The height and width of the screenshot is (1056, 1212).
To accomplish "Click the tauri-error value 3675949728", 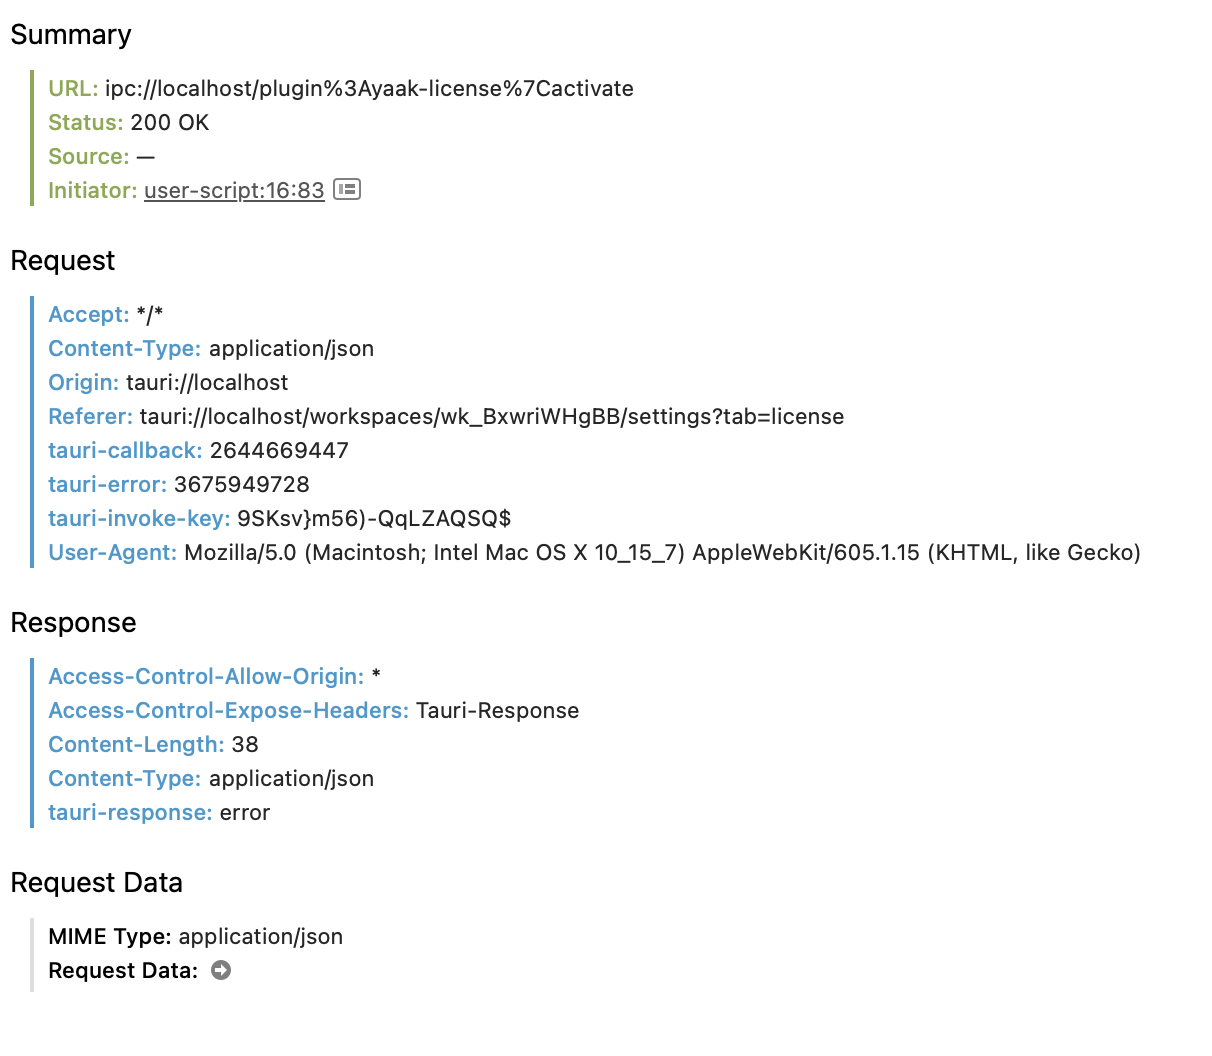I will (x=242, y=484).
